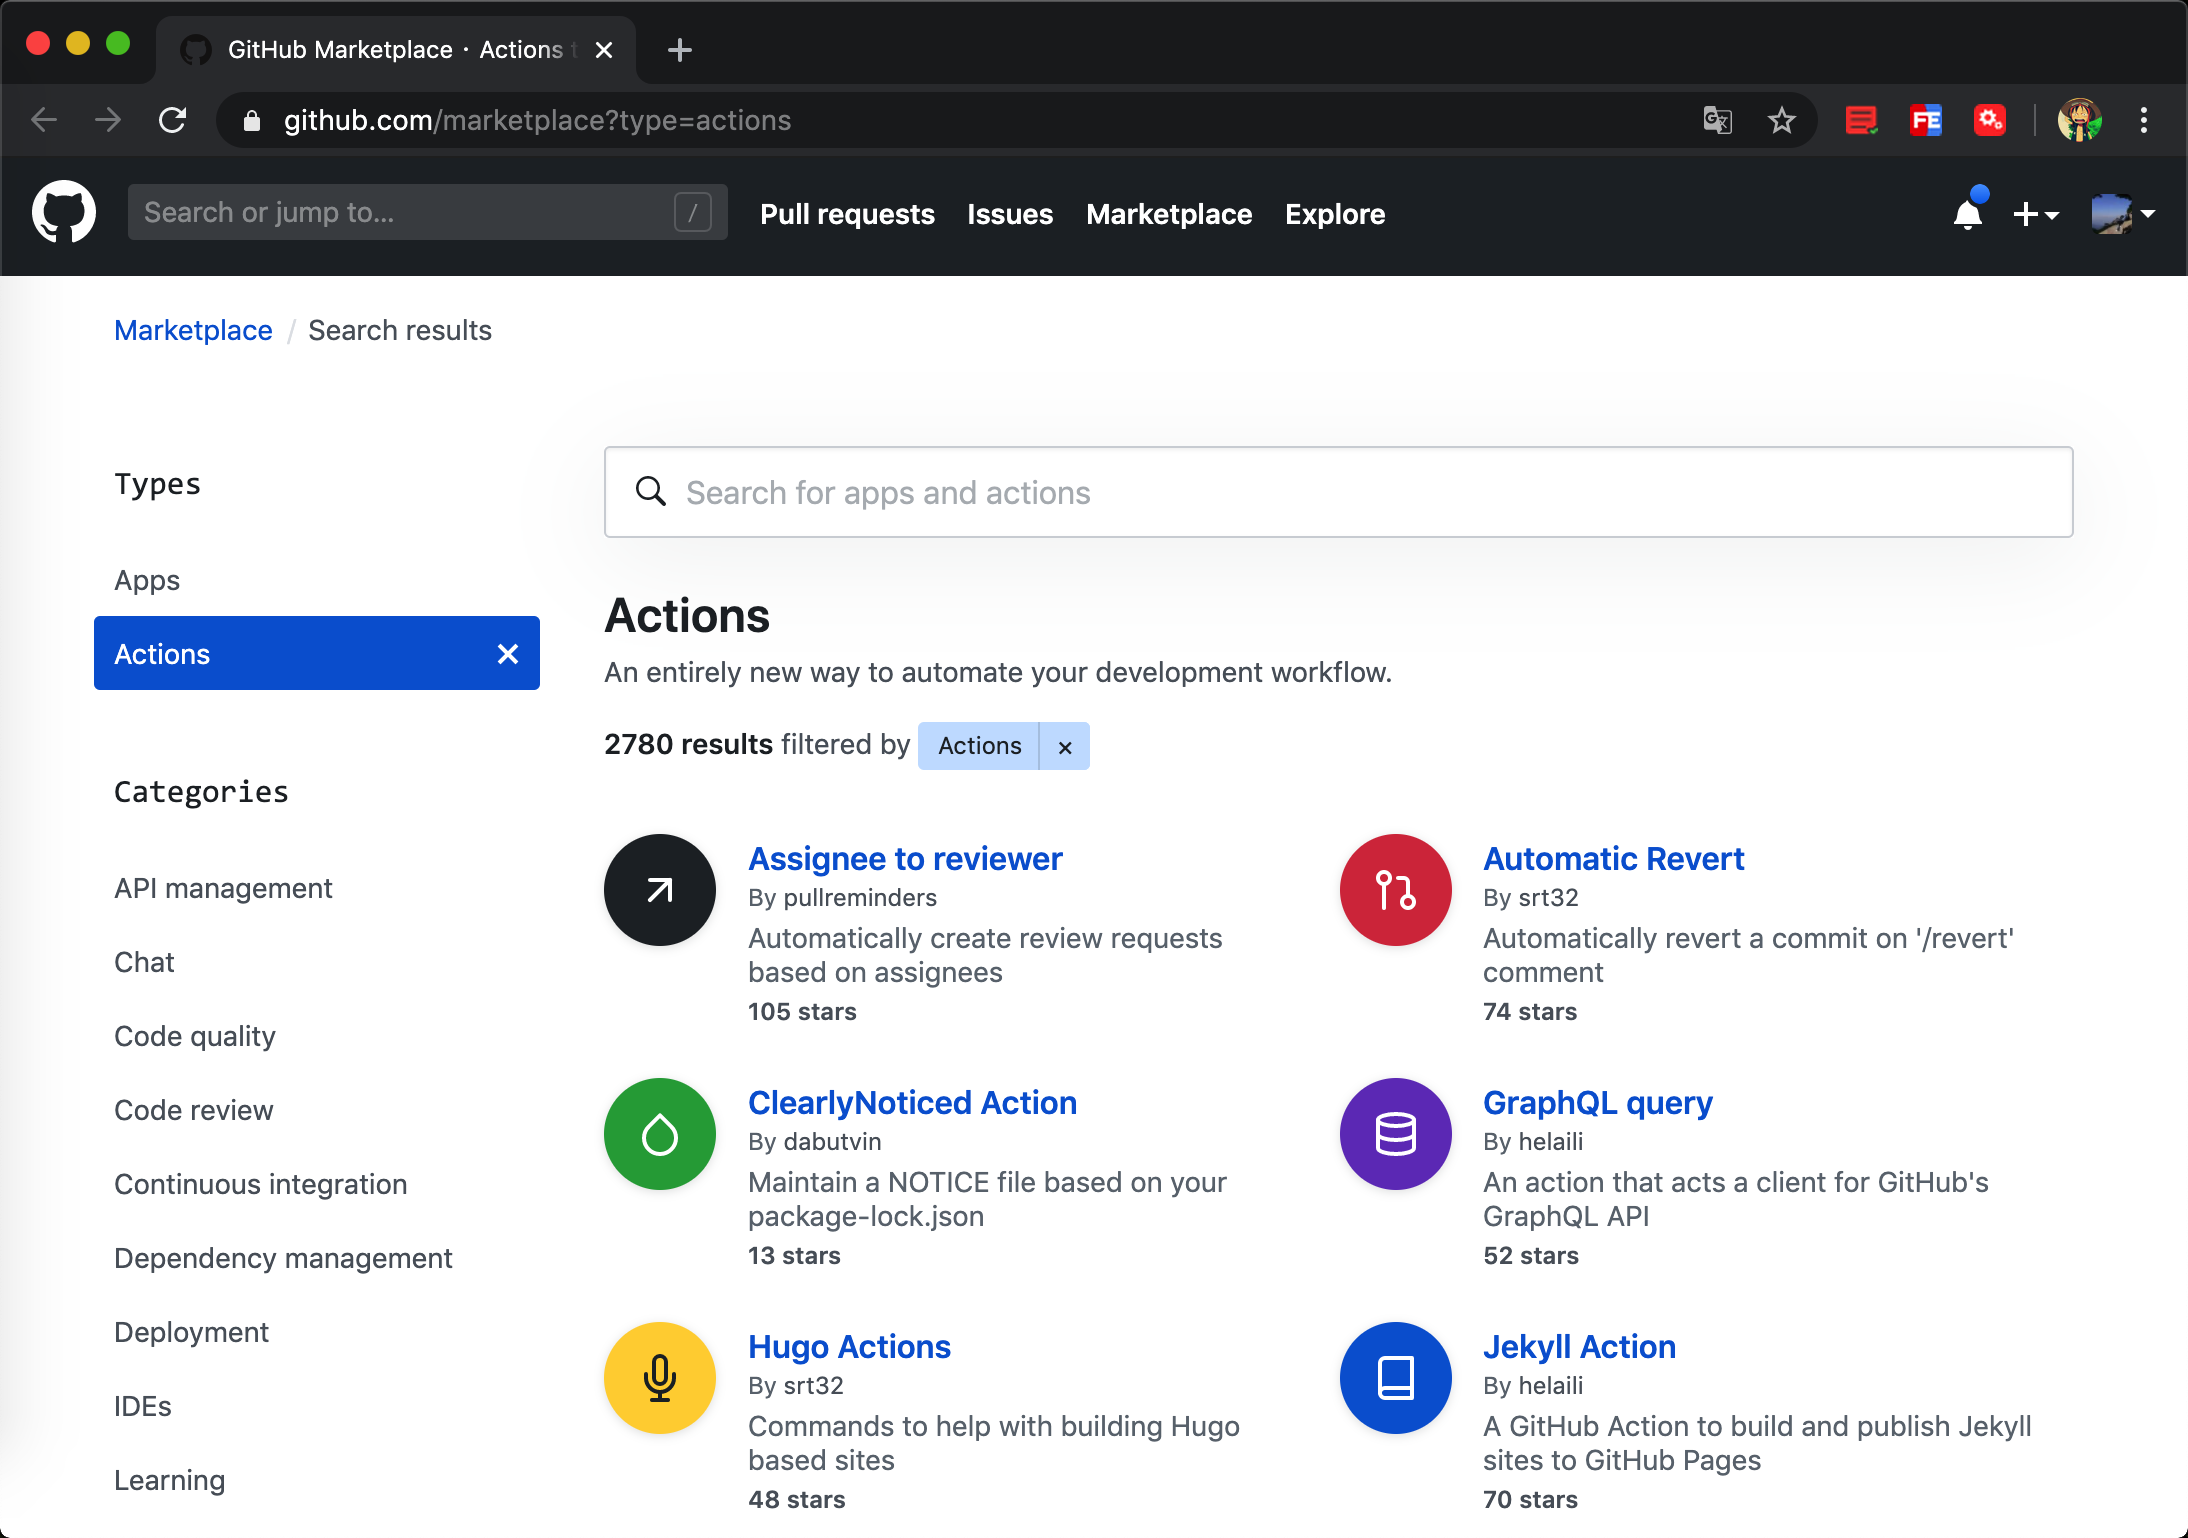Select the Code review category
This screenshot has height=1538, width=2188.
point(194,1110)
